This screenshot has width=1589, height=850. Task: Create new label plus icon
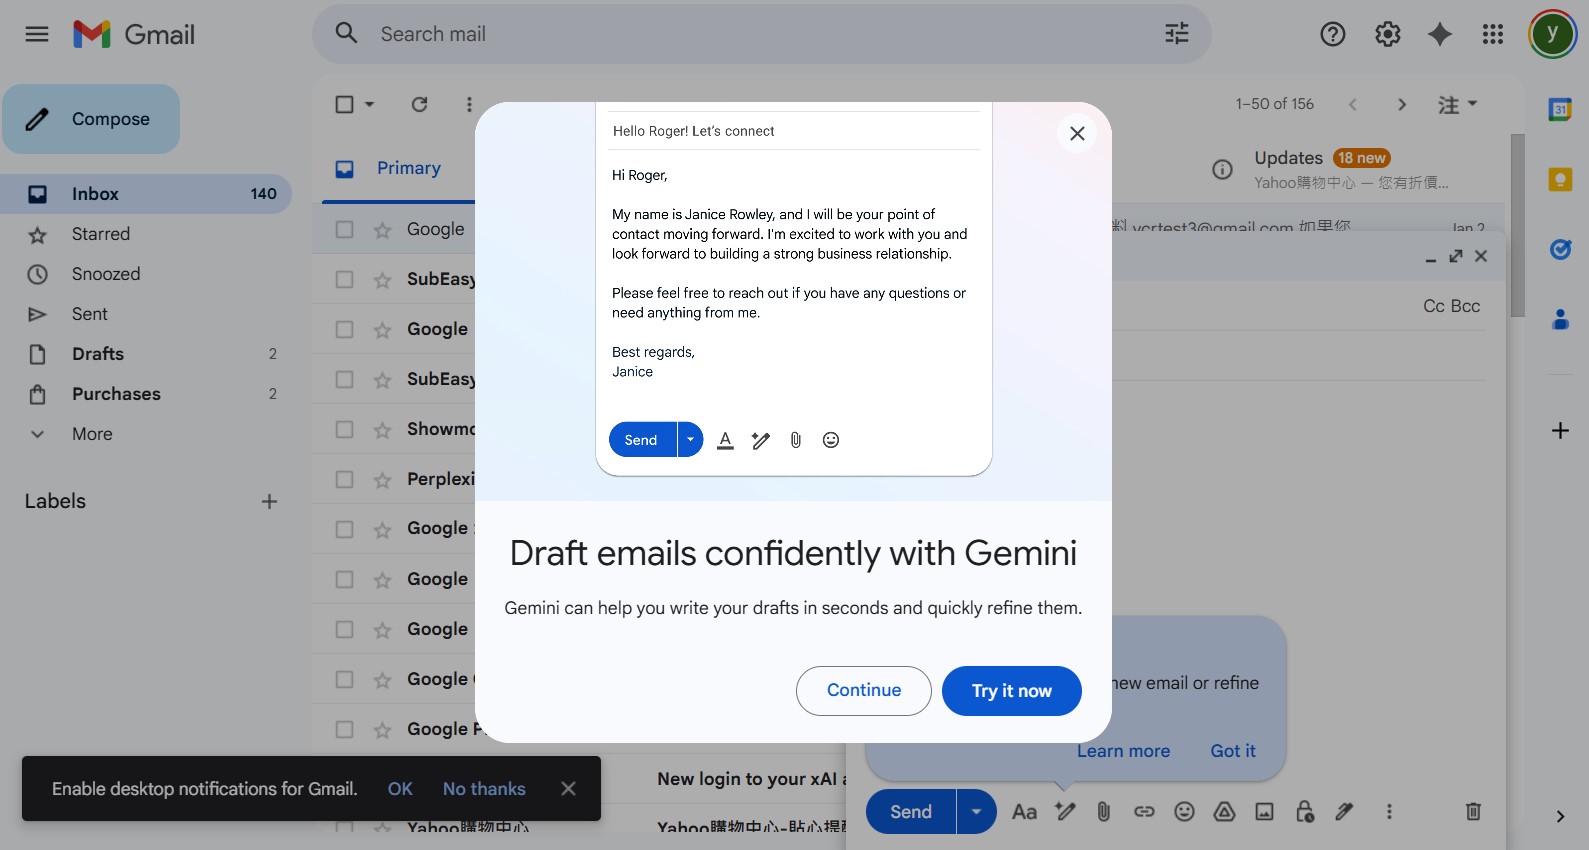[269, 501]
